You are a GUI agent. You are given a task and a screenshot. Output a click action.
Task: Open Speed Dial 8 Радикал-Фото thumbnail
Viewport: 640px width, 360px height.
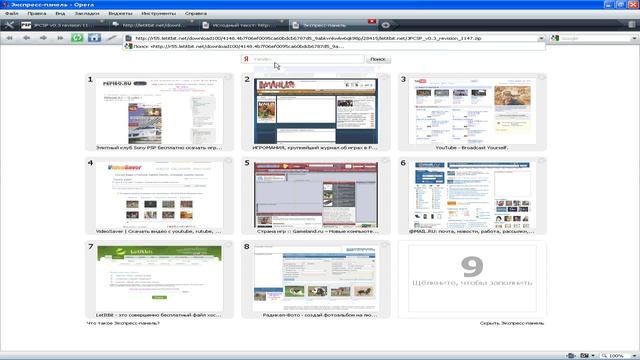tap(316, 278)
